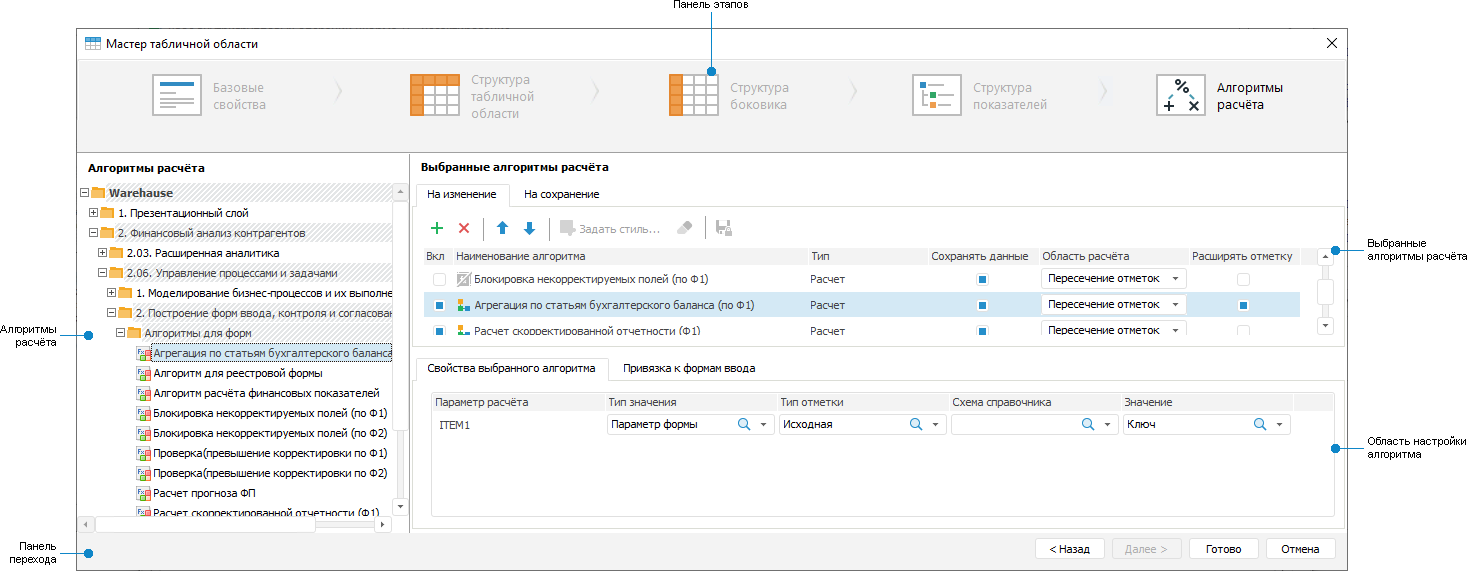
Task: Move selected algorithm down with blue arrow
Action: pos(529,228)
